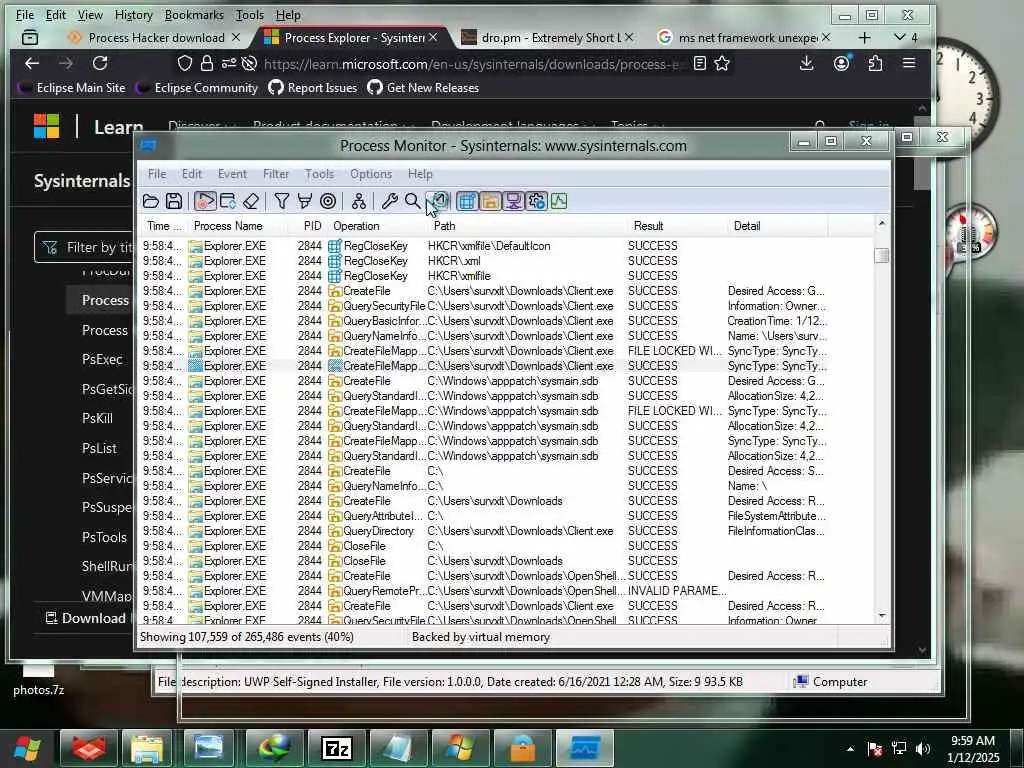This screenshot has width=1024, height=768.
Task: Click Eclipse Community bookmark
Action: (x=198, y=88)
